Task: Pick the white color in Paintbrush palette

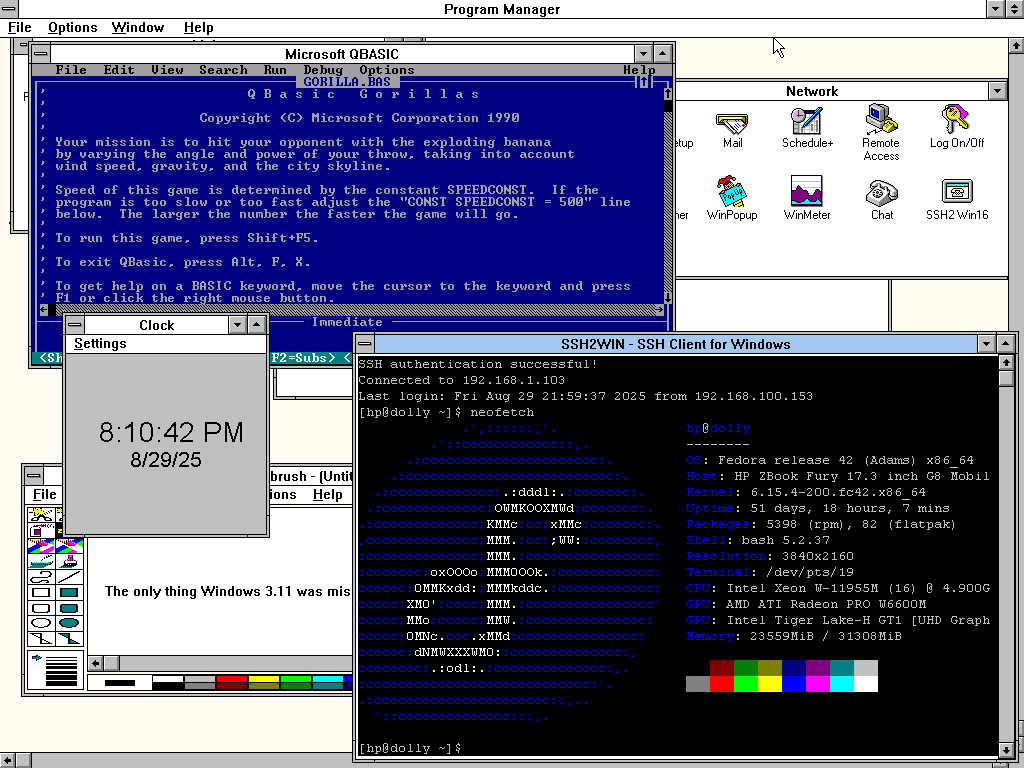Action: tap(168, 679)
